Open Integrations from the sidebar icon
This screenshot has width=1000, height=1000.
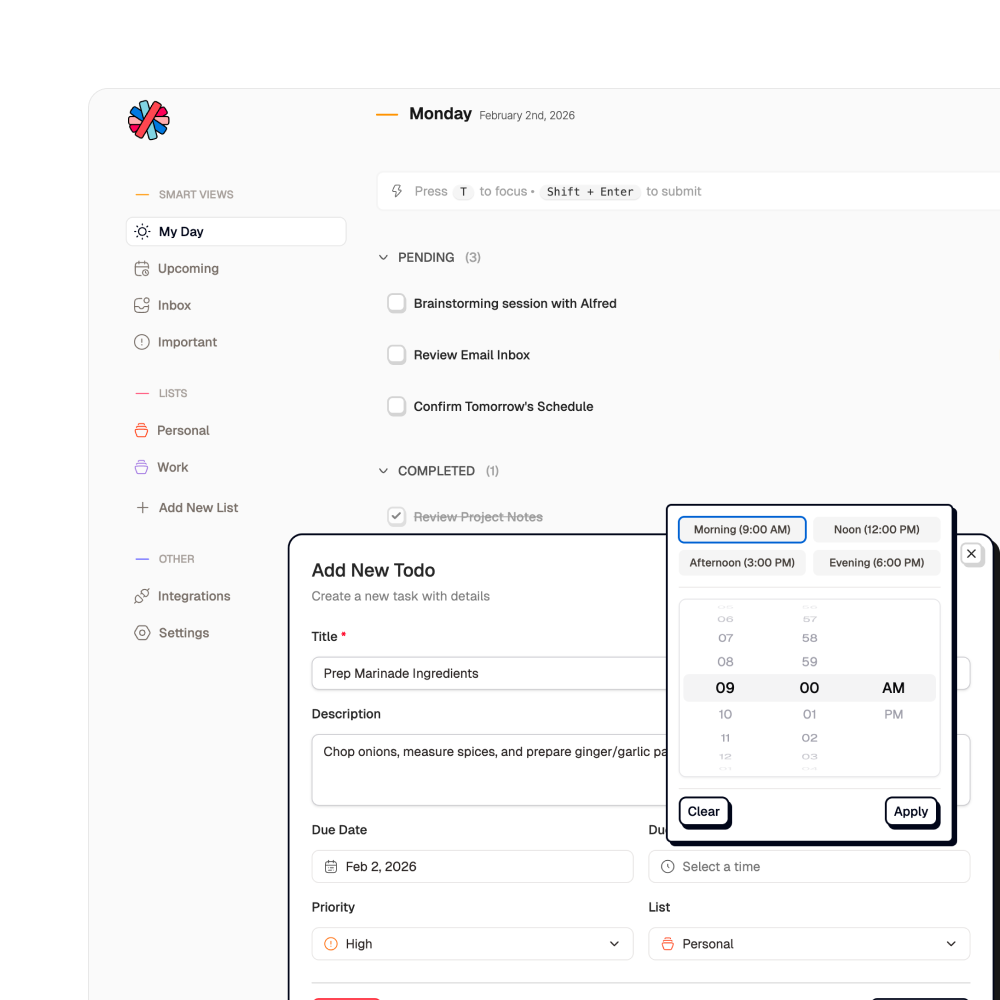[x=142, y=596]
